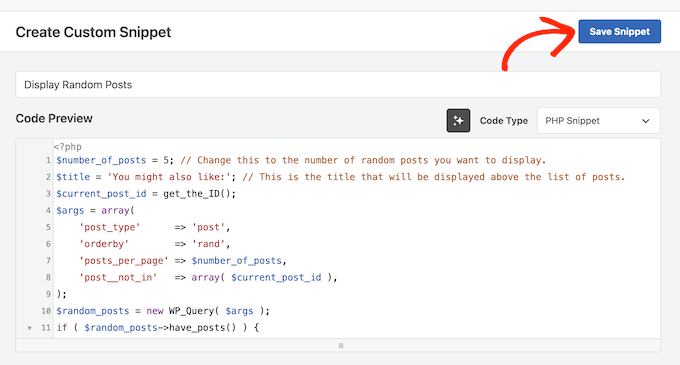Click the Display Random Posts title field

338,85
